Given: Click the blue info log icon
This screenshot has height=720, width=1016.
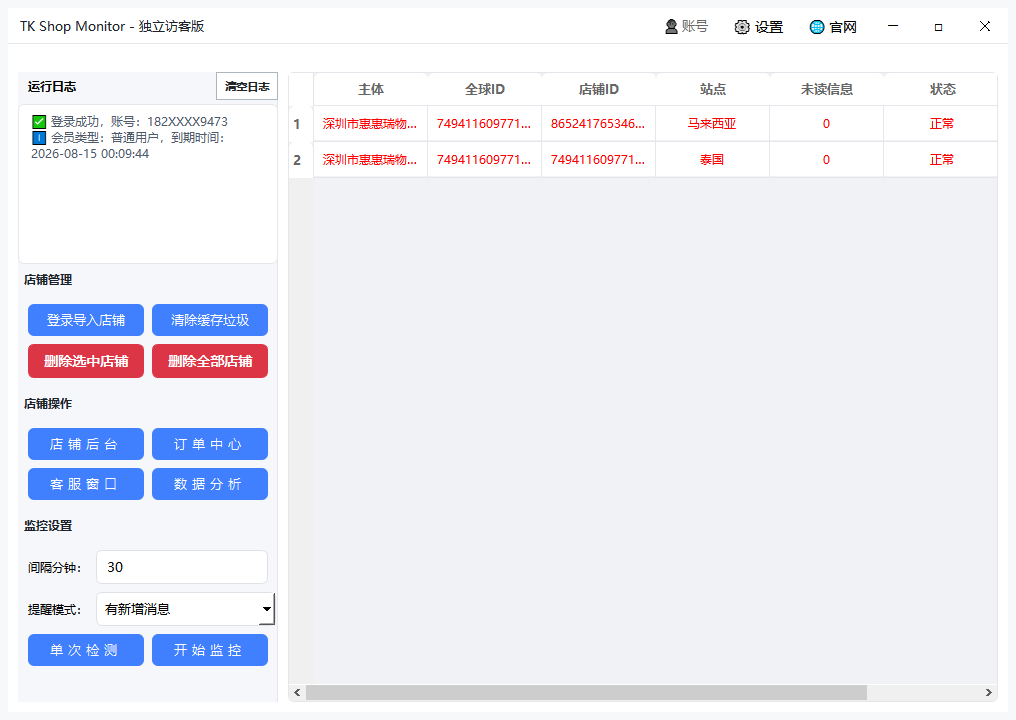Looking at the screenshot, I should pos(39,138).
